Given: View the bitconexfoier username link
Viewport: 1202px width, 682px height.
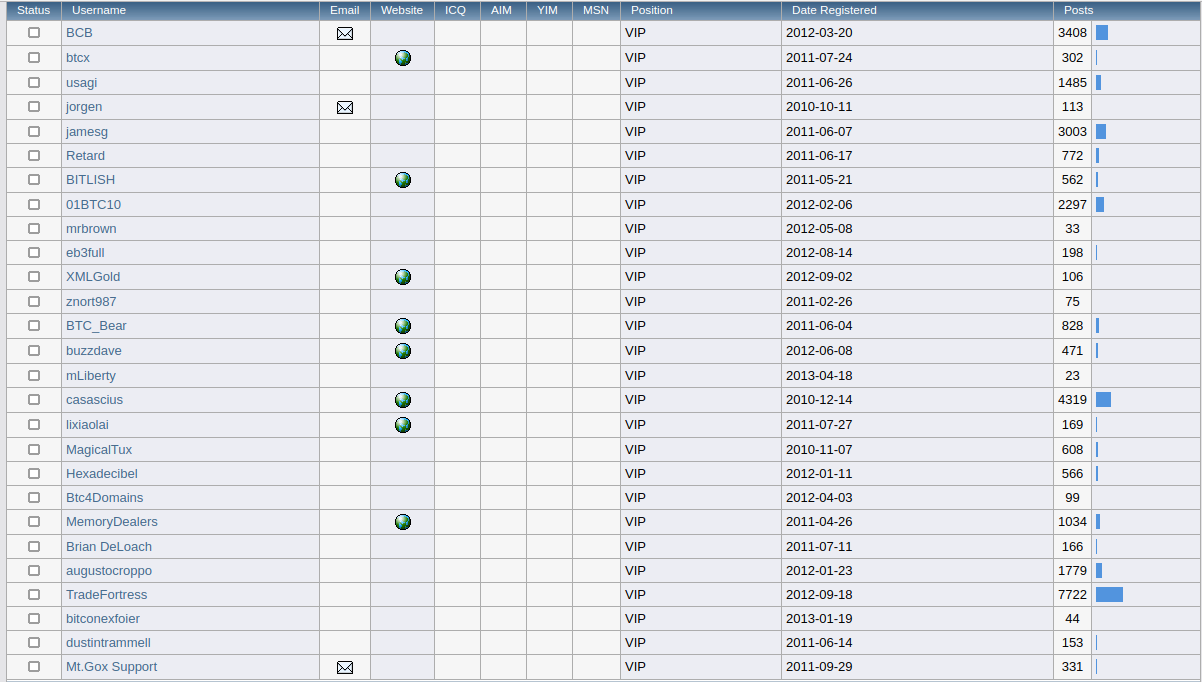Looking at the screenshot, I should (103, 619).
